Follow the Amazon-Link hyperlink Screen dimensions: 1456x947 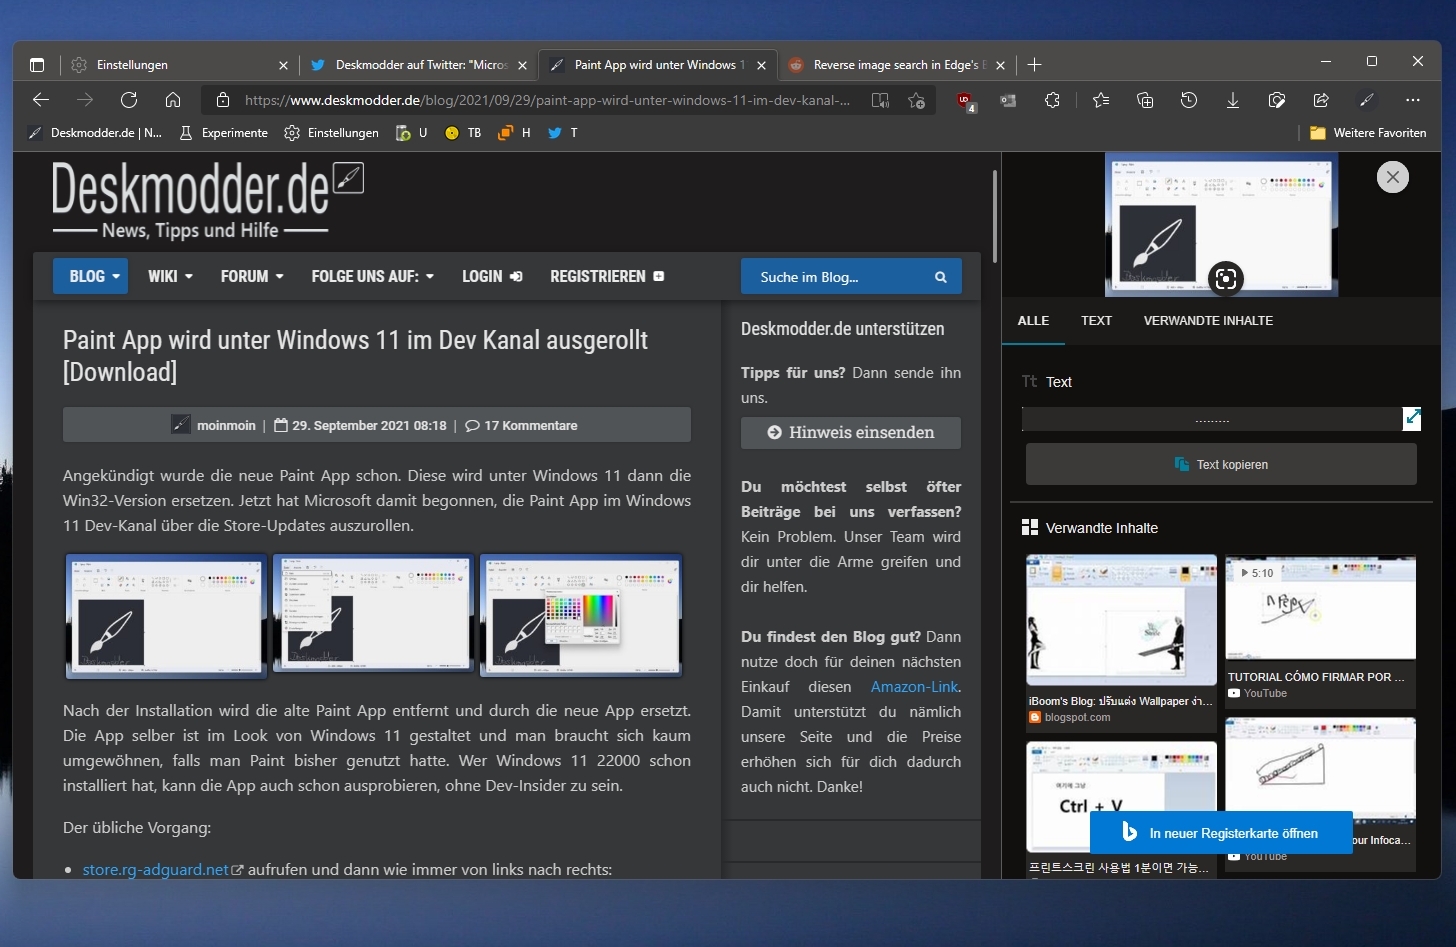click(x=914, y=687)
